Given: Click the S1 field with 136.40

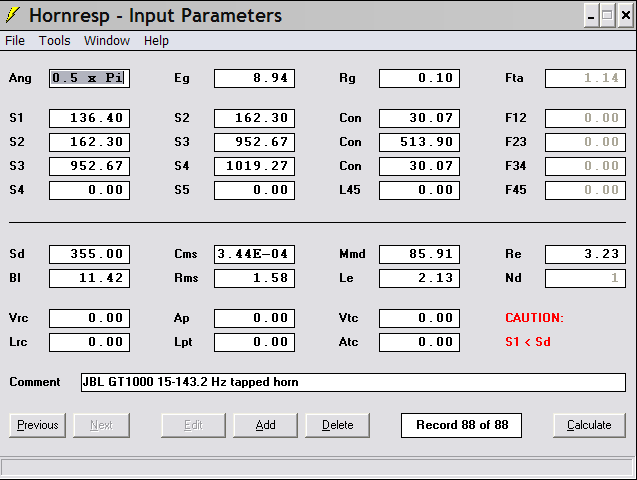Looking at the screenshot, I should tap(89, 118).
